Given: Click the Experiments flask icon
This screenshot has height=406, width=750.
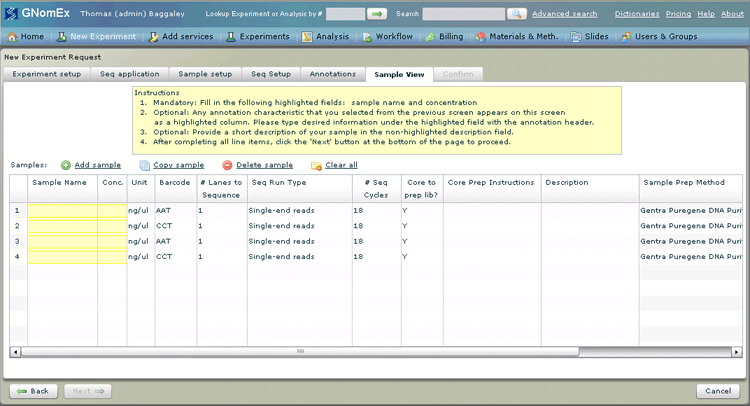Looking at the screenshot, I should tap(231, 37).
